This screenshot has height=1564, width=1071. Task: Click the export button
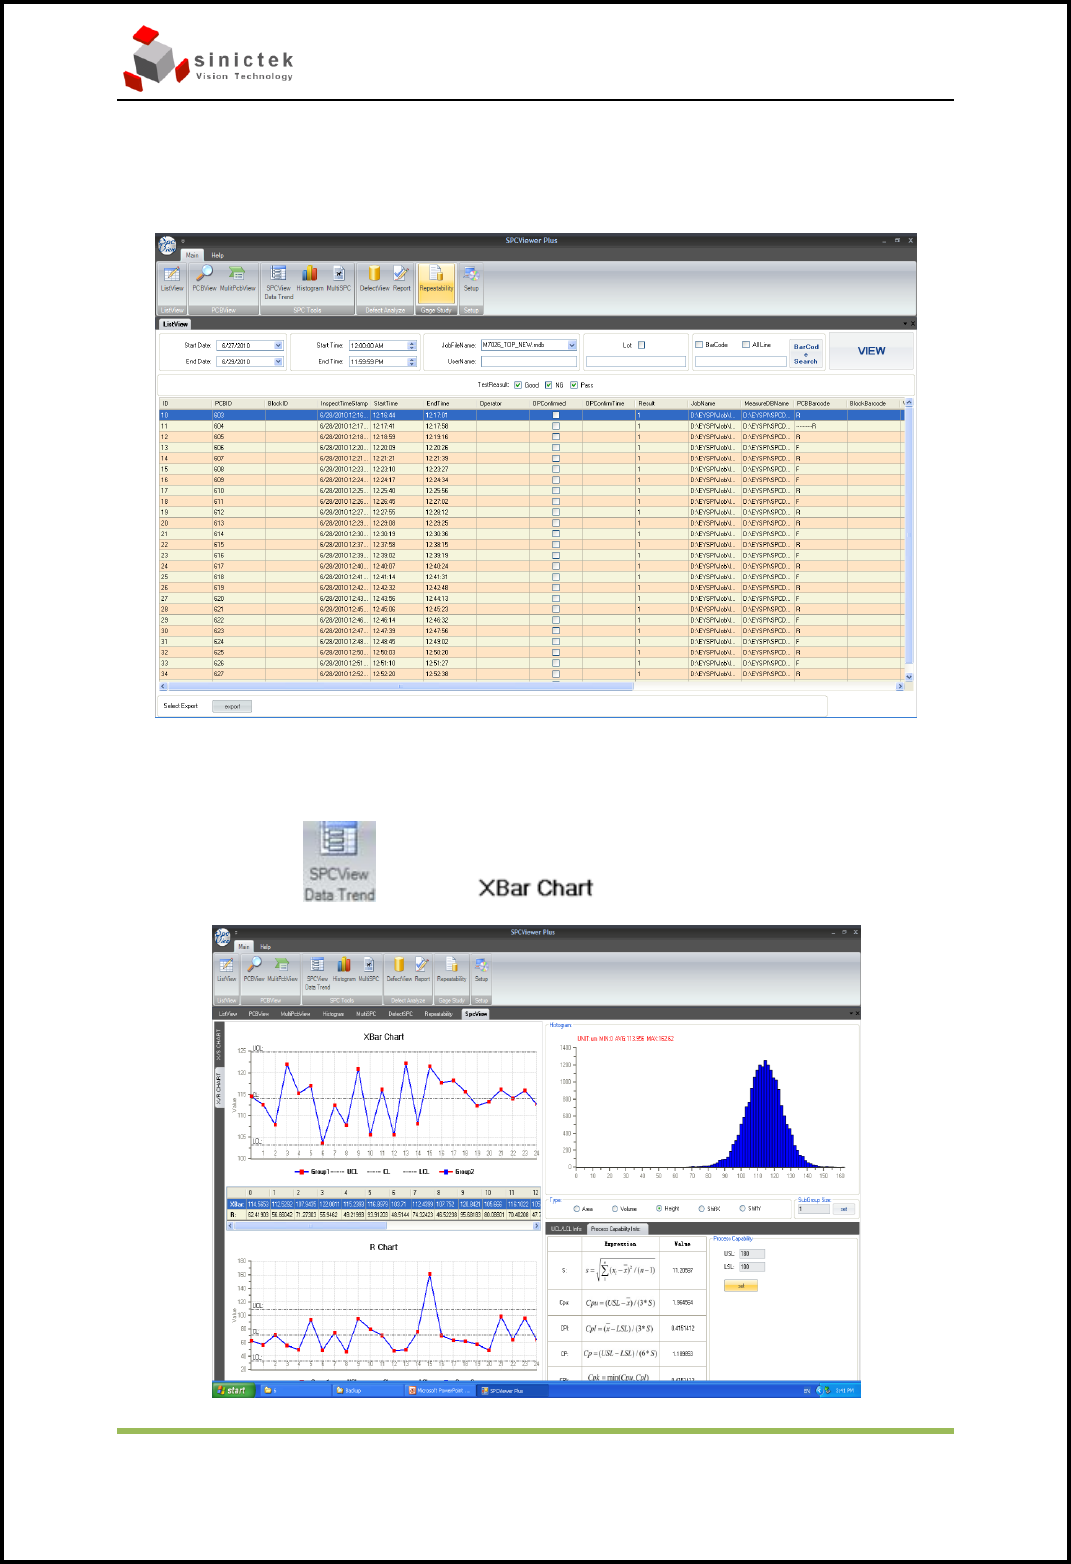click(232, 706)
